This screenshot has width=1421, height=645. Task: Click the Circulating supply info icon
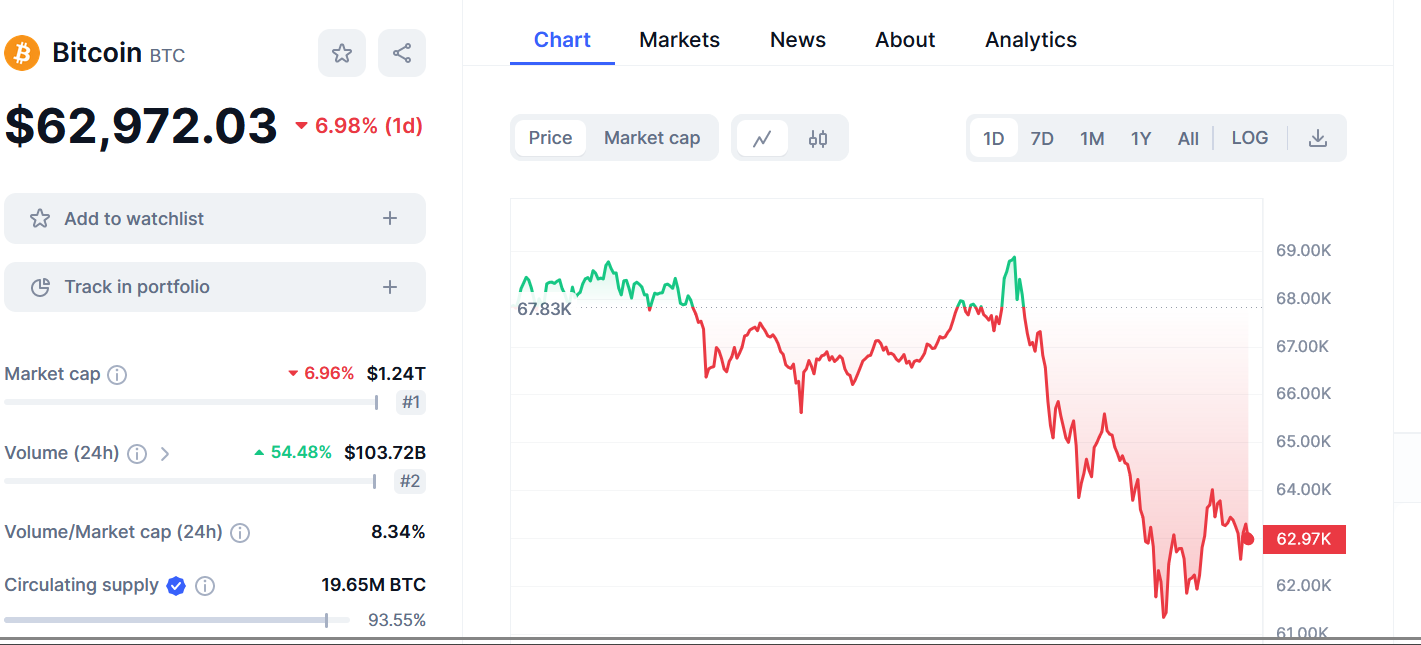[x=205, y=586]
